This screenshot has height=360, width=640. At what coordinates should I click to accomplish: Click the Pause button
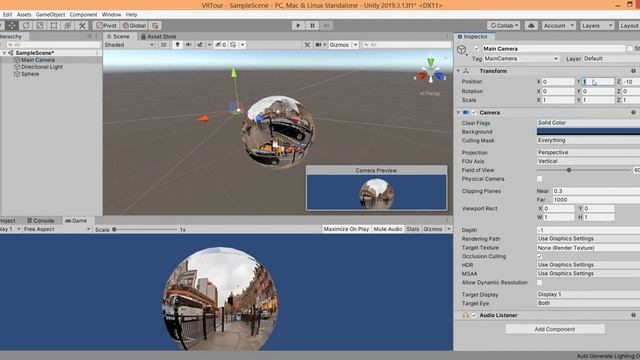[x=312, y=25]
